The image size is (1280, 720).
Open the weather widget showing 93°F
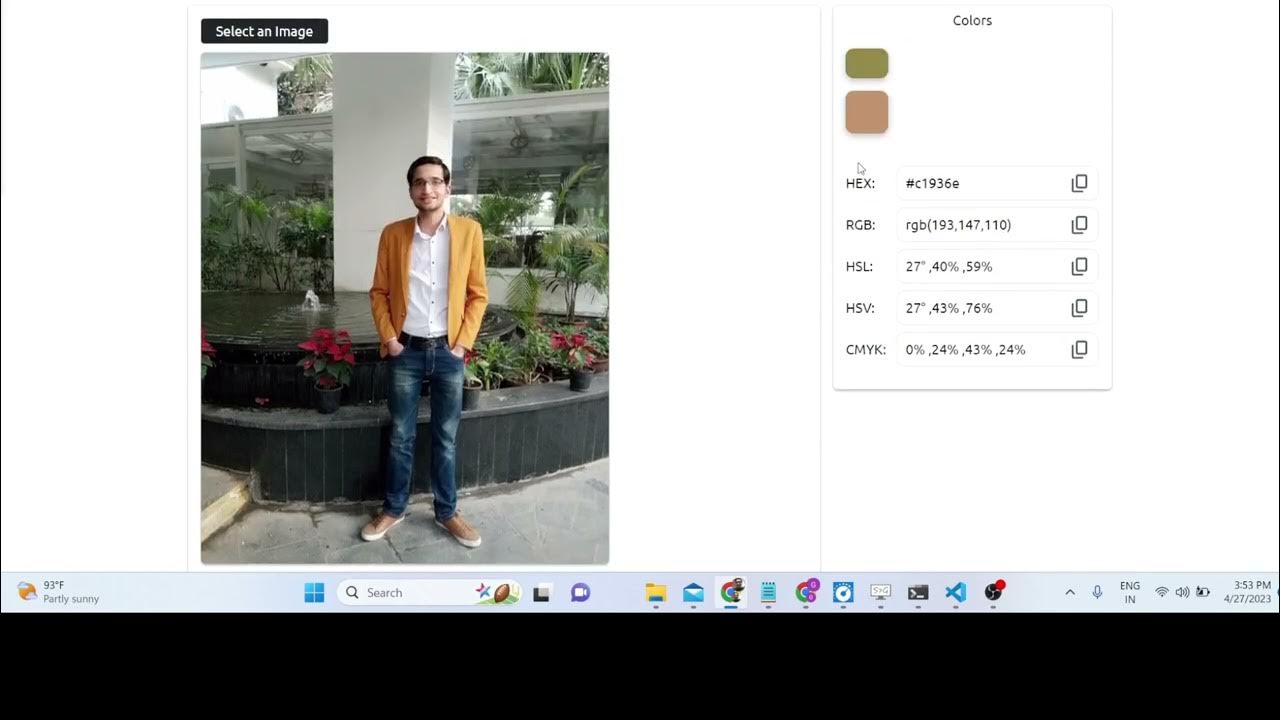(x=58, y=592)
